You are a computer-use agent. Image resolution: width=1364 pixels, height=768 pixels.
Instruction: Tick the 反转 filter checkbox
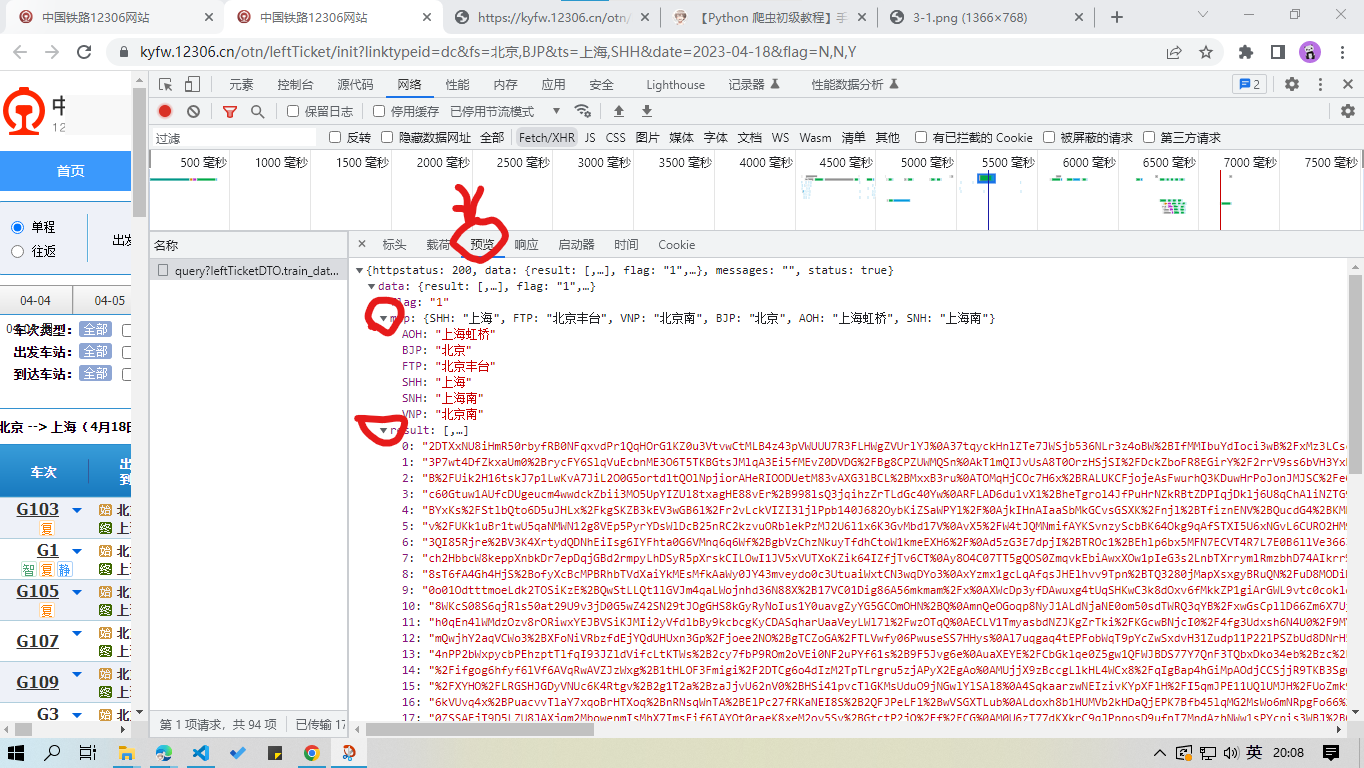[335, 137]
